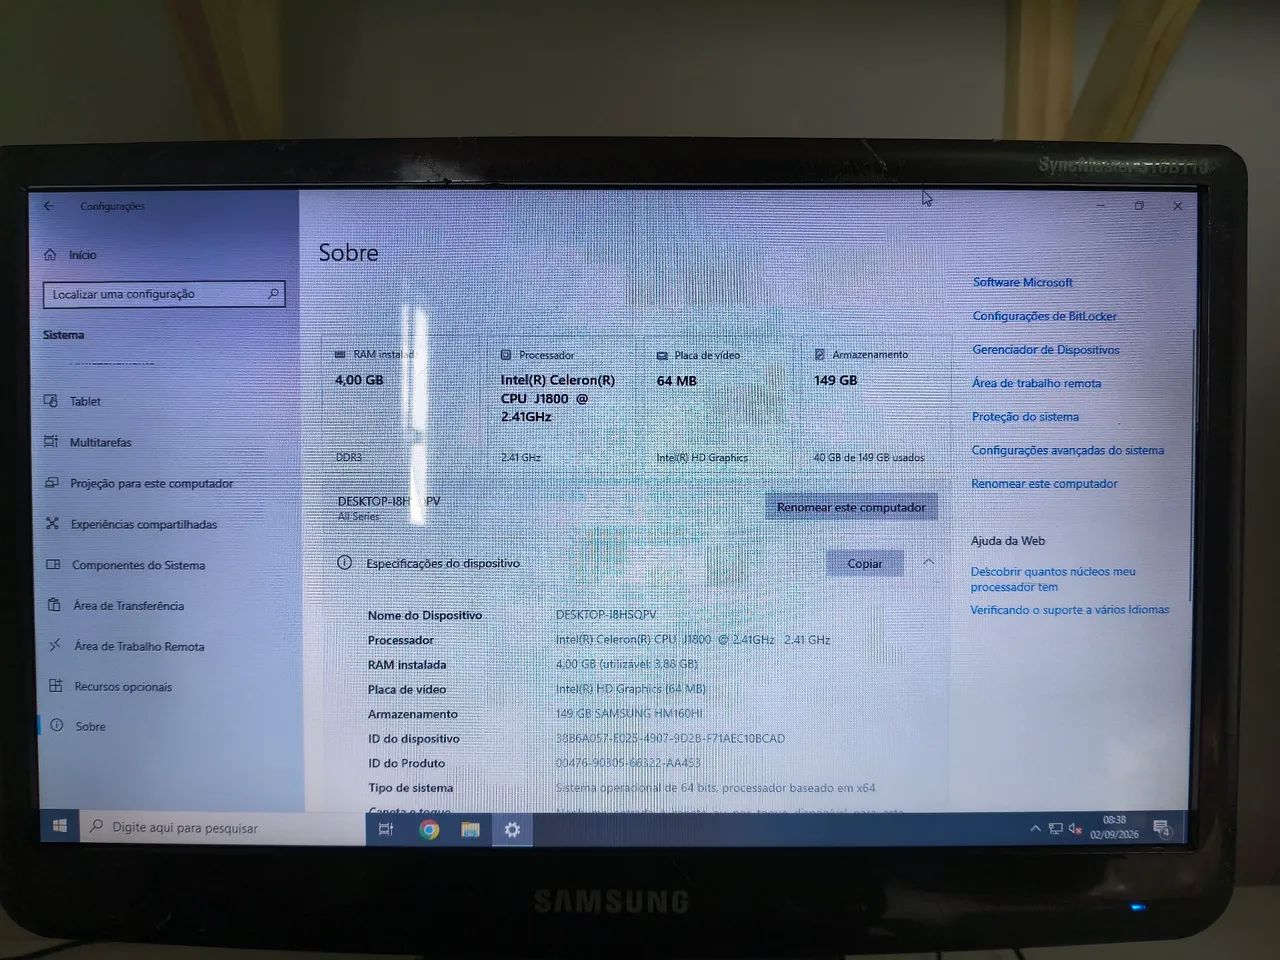The height and width of the screenshot is (960, 1280).
Task: Open File Explorer from the taskbar
Action: pyautogui.click(x=470, y=829)
